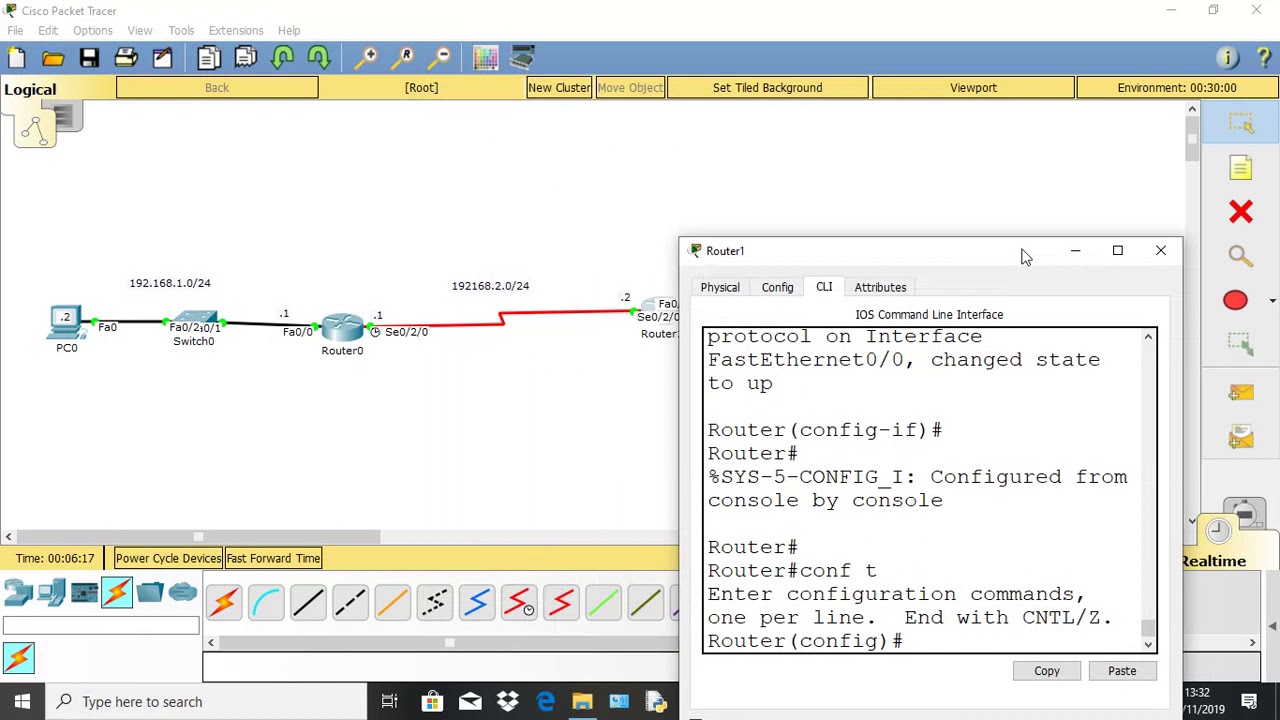Open the Attributes tab in Router1

click(x=880, y=287)
